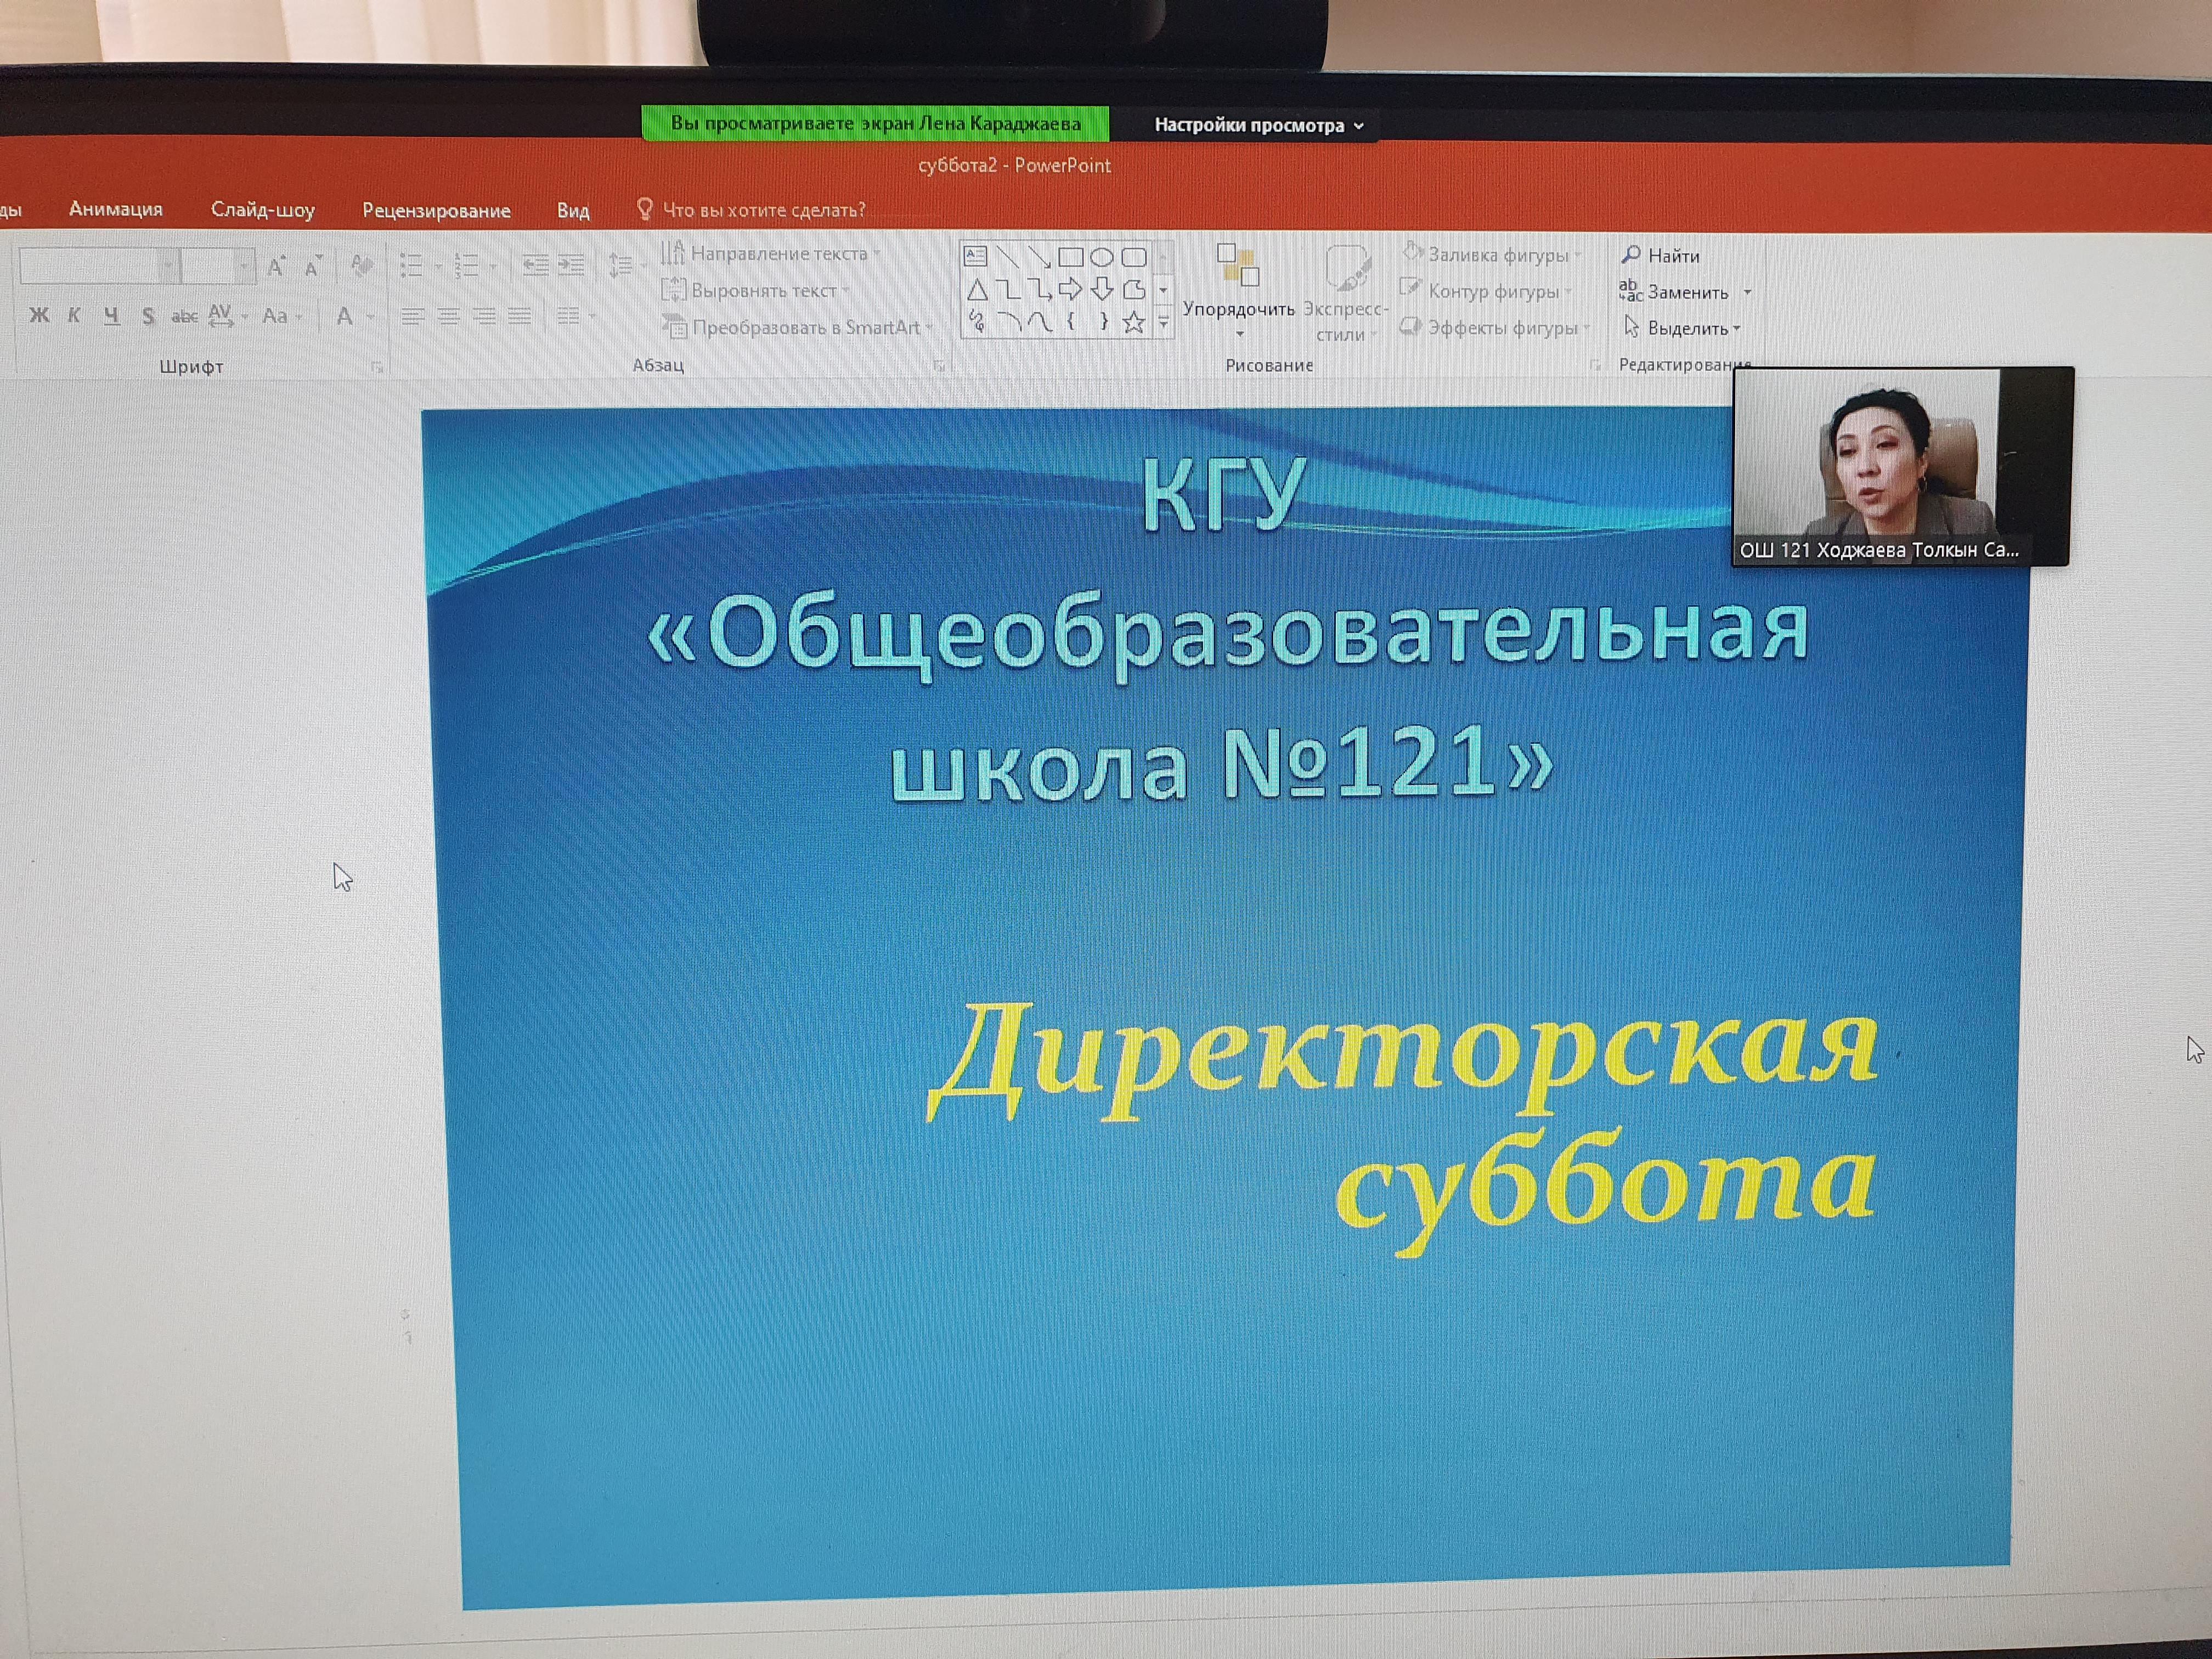Image resolution: width=2212 pixels, height=1659 pixels.
Task: Open the Слайд-шоу tab
Action: (262, 210)
